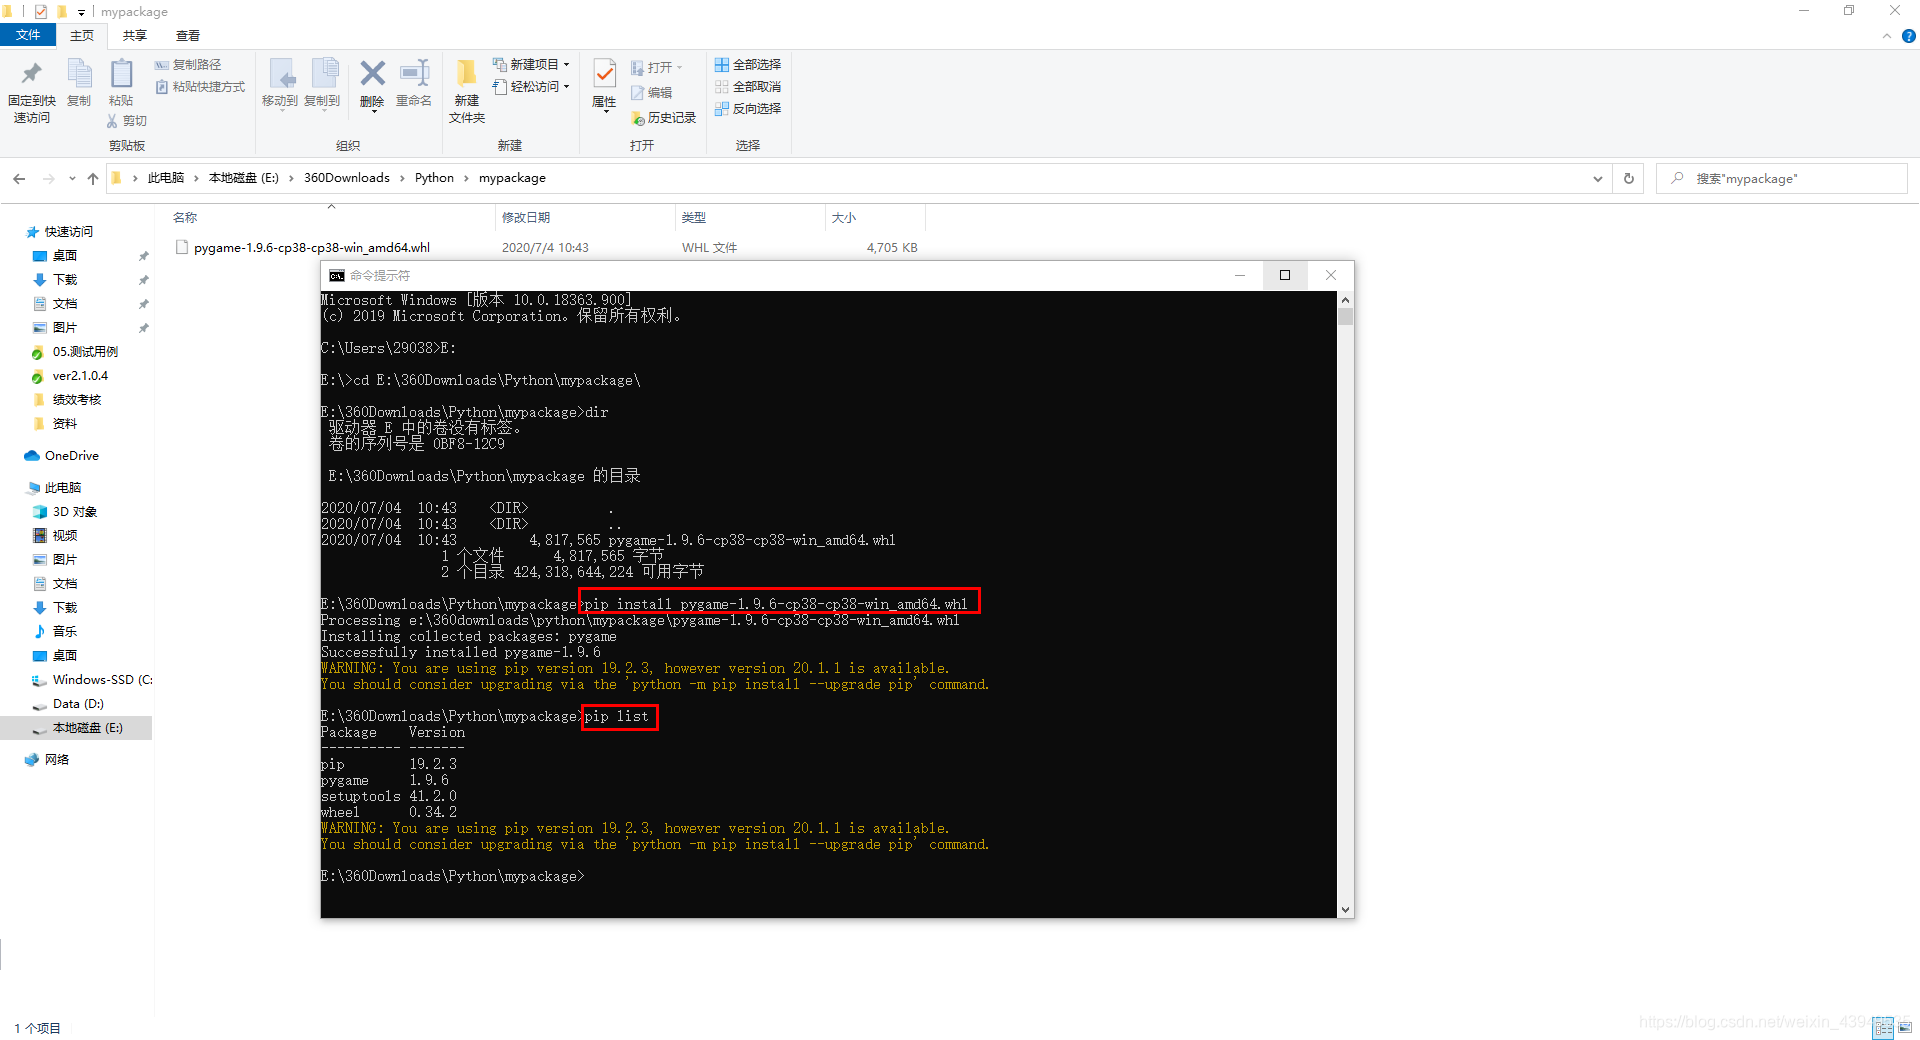Screen dimensions: 1920x1040
Task: Switch to the 主页 home tab
Action: (82, 35)
